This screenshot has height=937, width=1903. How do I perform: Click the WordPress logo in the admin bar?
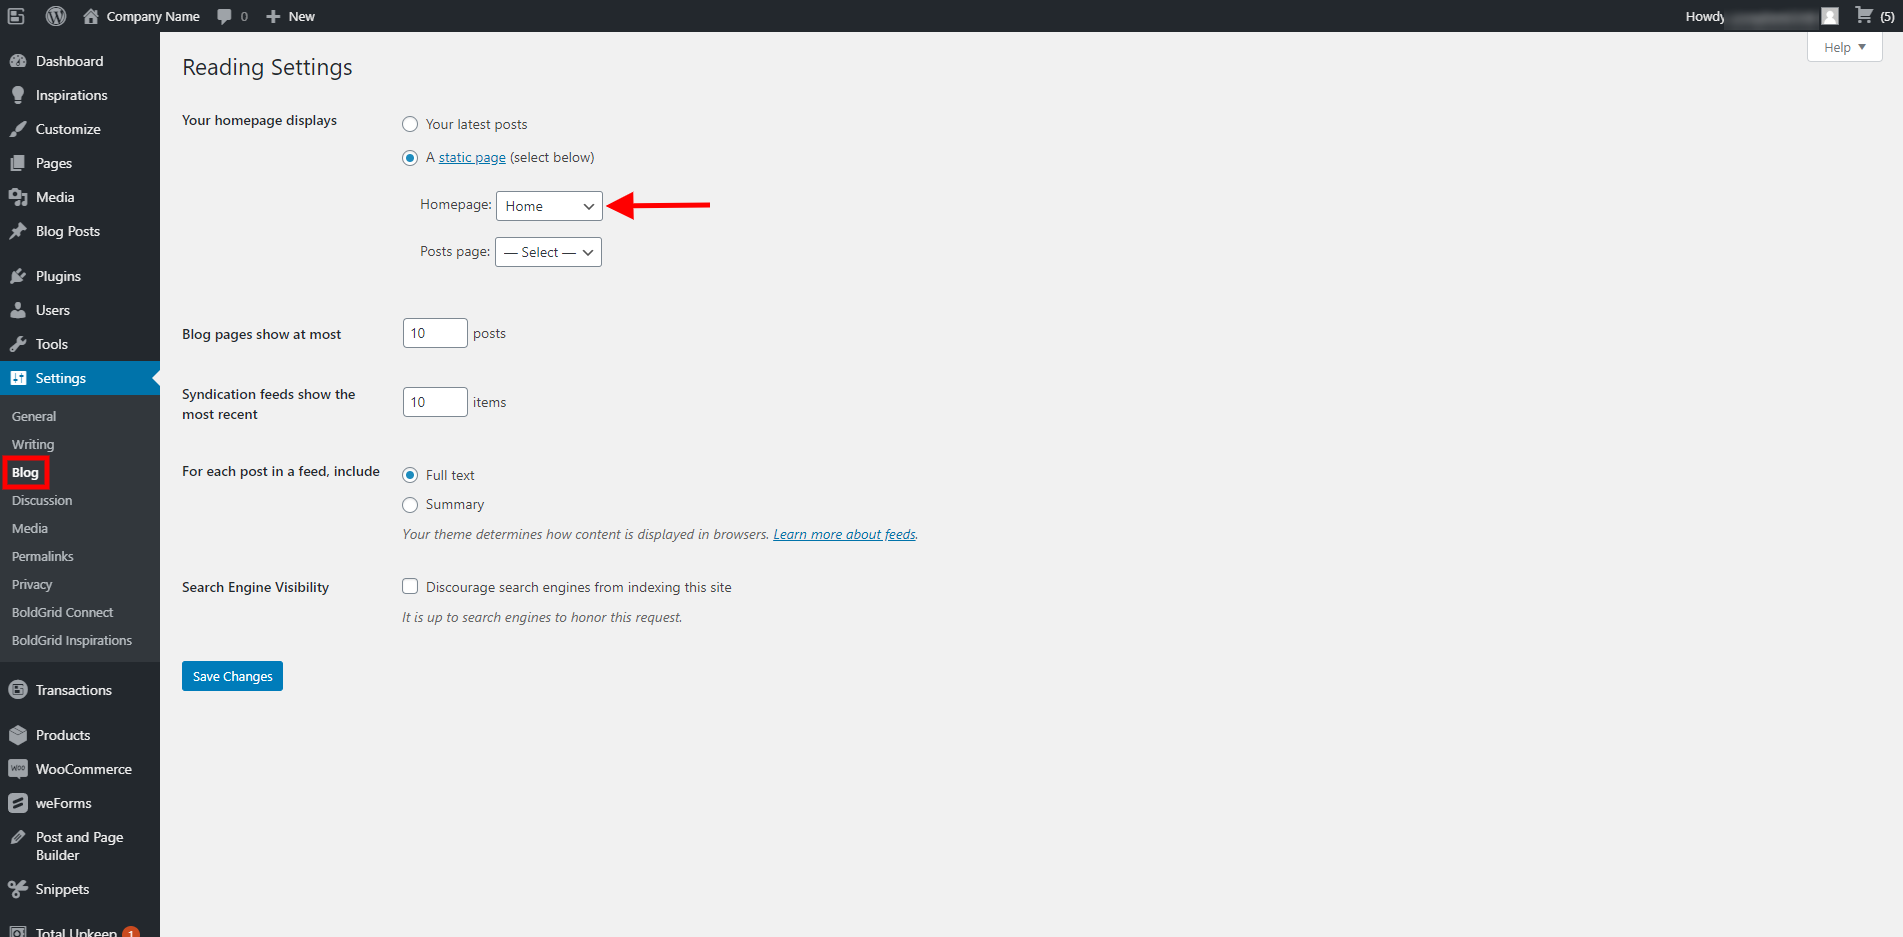tap(55, 16)
